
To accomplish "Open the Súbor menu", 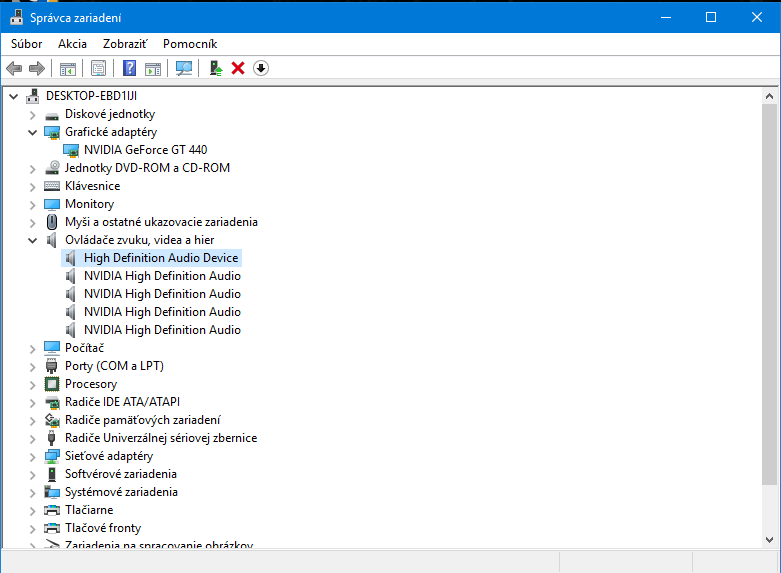I will [27, 44].
